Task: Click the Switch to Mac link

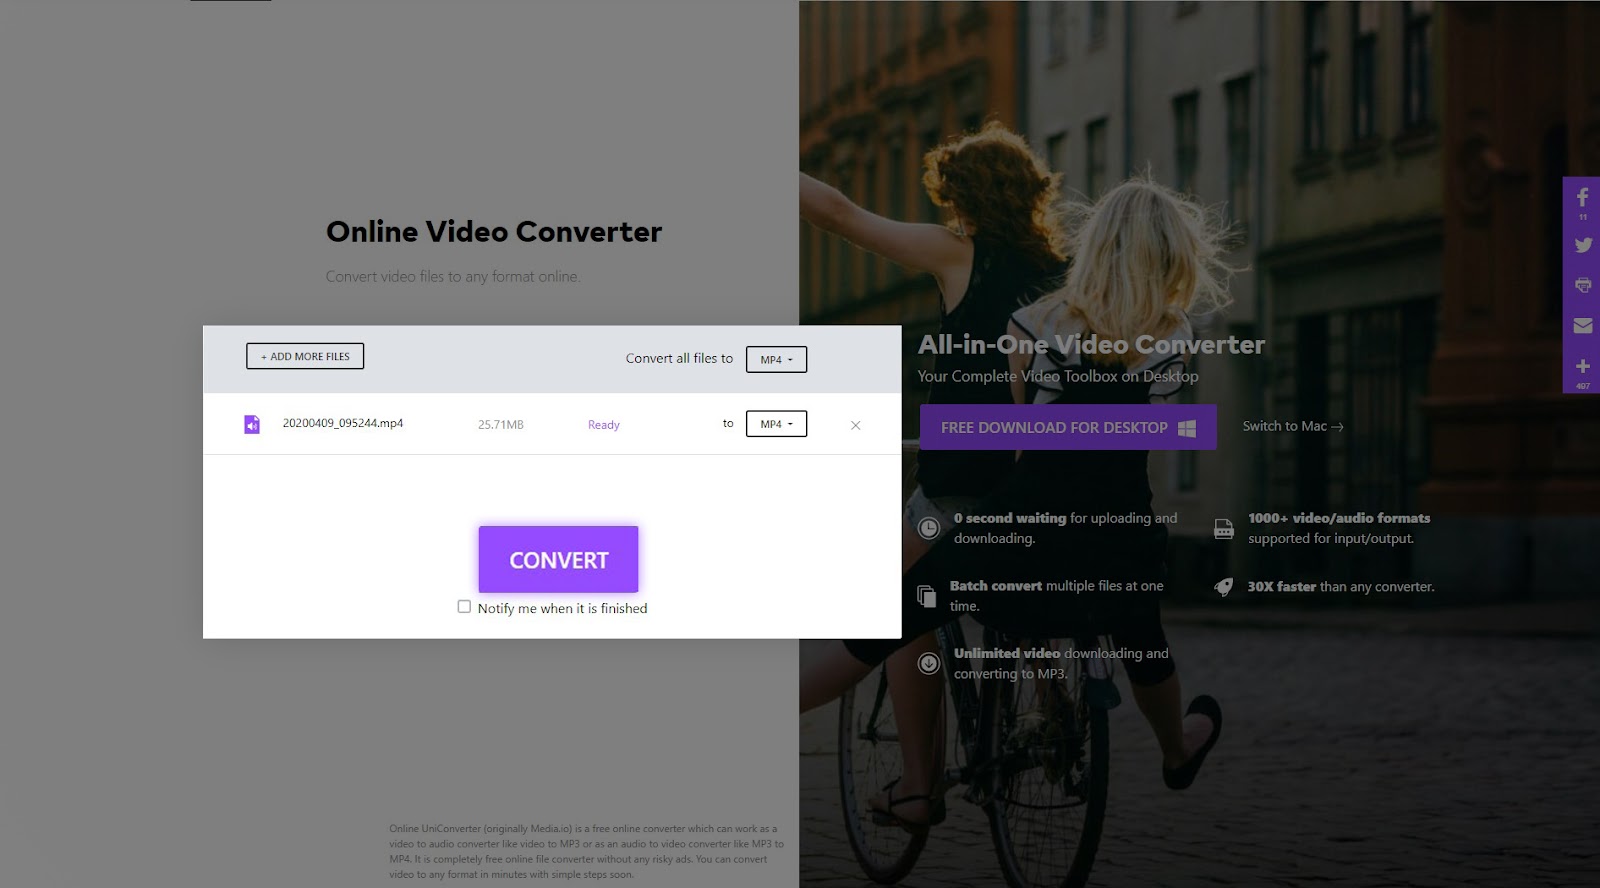Action: [1293, 426]
